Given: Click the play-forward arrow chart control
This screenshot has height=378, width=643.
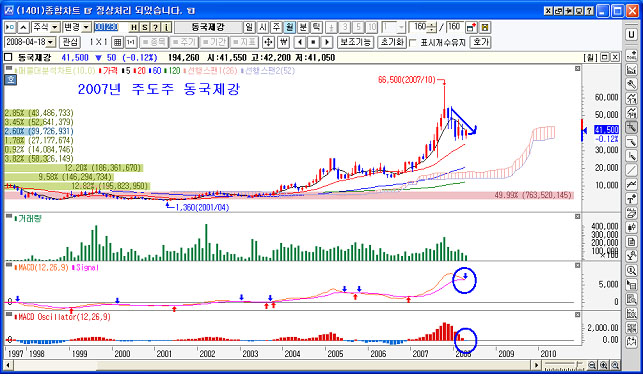Looking at the screenshot, I should pyautogui.click(x=327, y=42).
